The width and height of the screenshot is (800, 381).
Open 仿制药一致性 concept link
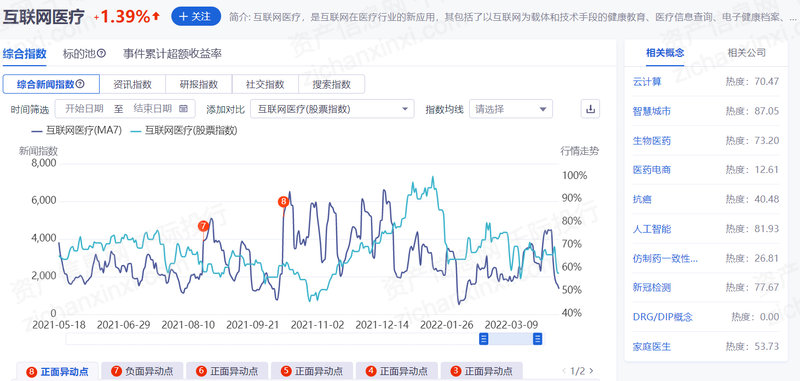click(665, 258)
